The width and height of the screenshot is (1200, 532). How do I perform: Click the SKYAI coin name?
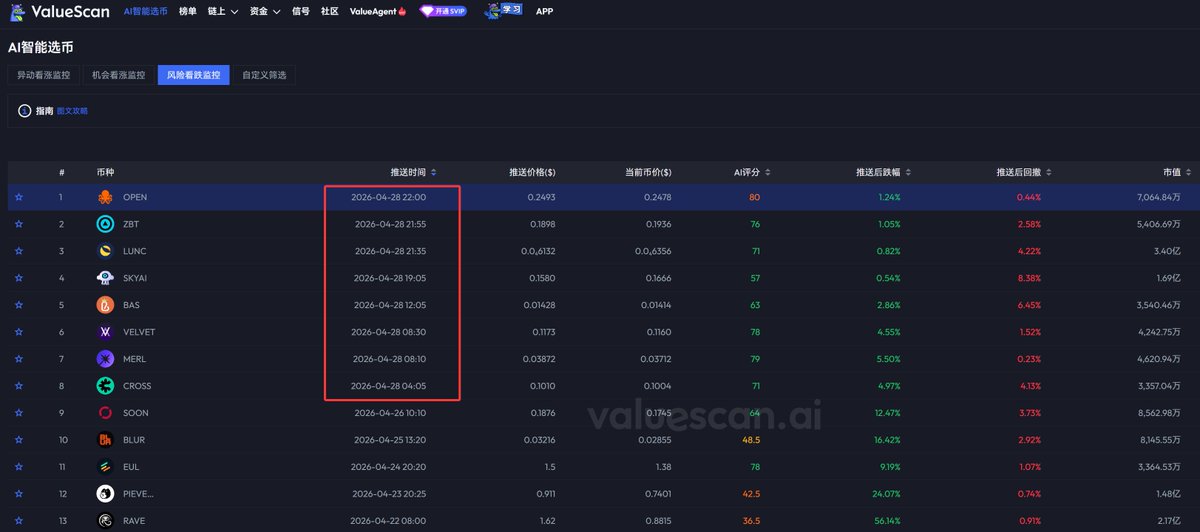136,278
